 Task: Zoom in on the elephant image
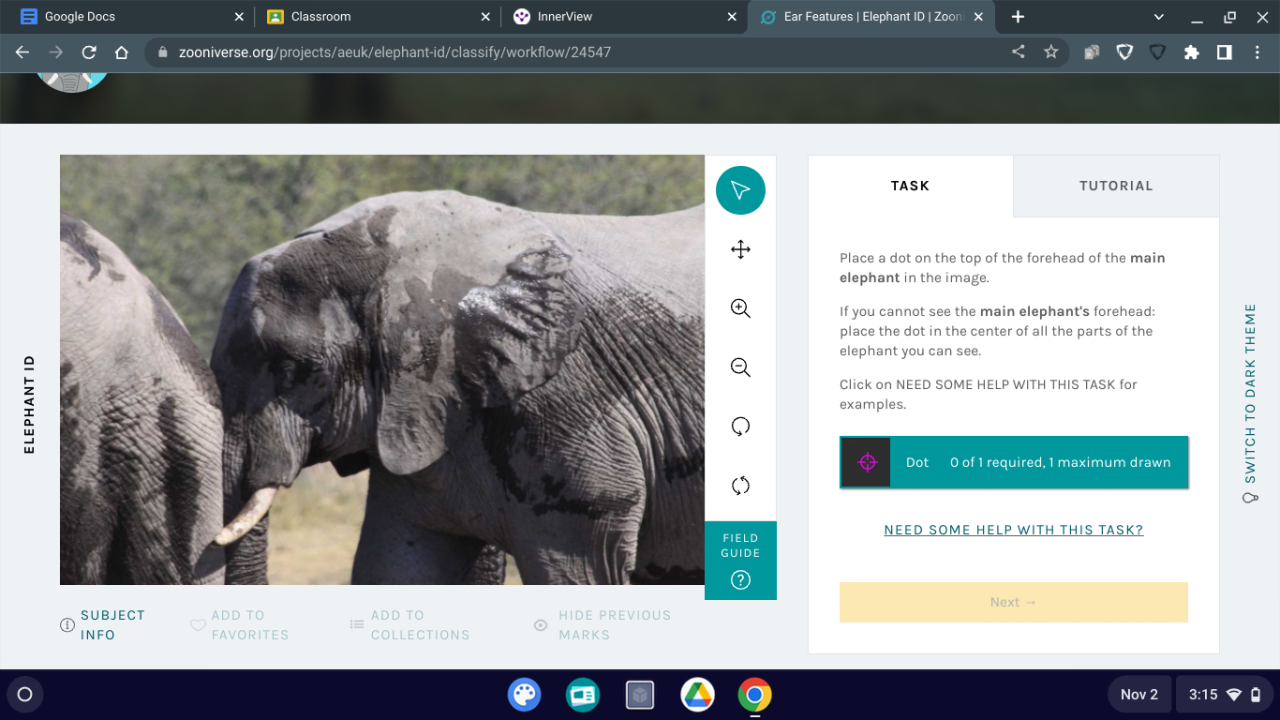click(740, 309)
